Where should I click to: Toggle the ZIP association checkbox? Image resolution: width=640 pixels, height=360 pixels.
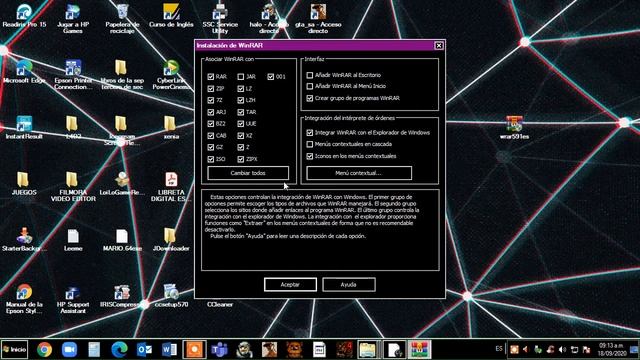[211, 89]
